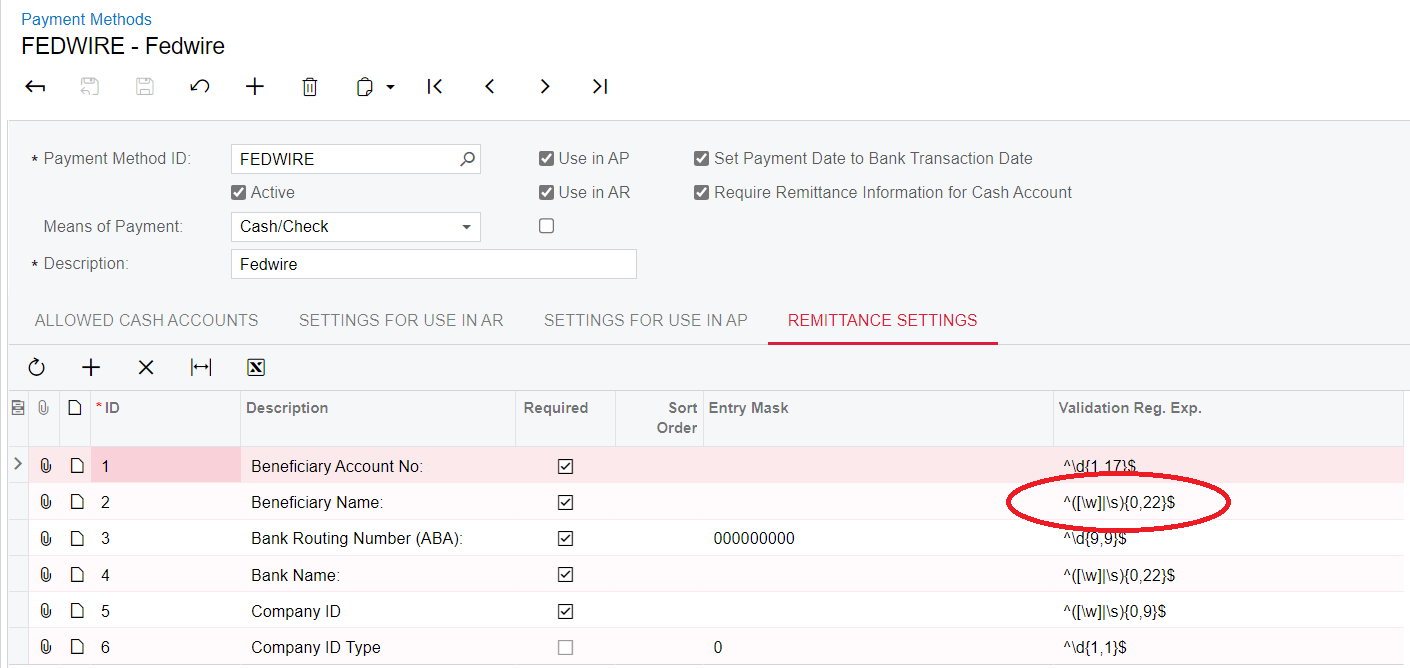
Task: Click the Payment Methods breadcrumb link
Action: tap(86, 19)
